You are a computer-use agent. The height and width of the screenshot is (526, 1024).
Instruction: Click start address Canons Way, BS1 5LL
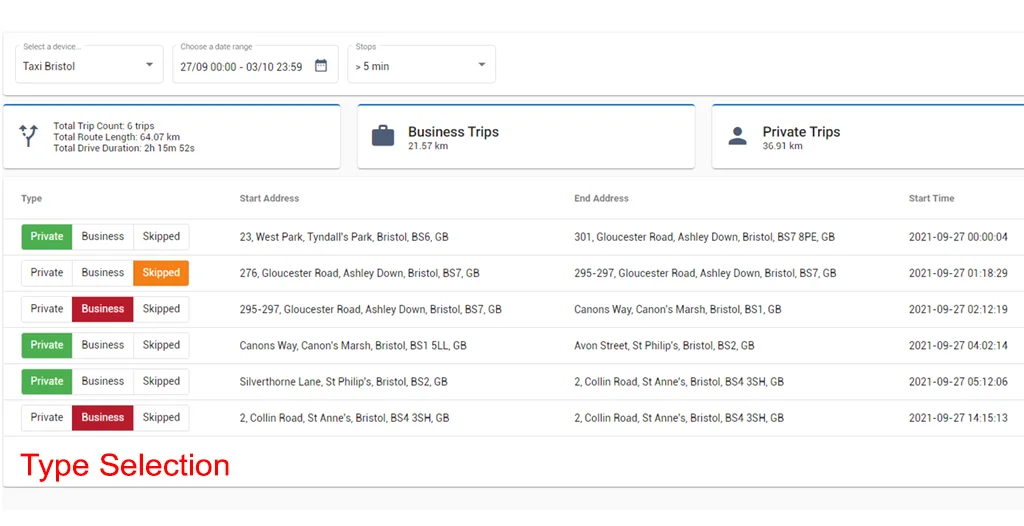coord(353,346)
